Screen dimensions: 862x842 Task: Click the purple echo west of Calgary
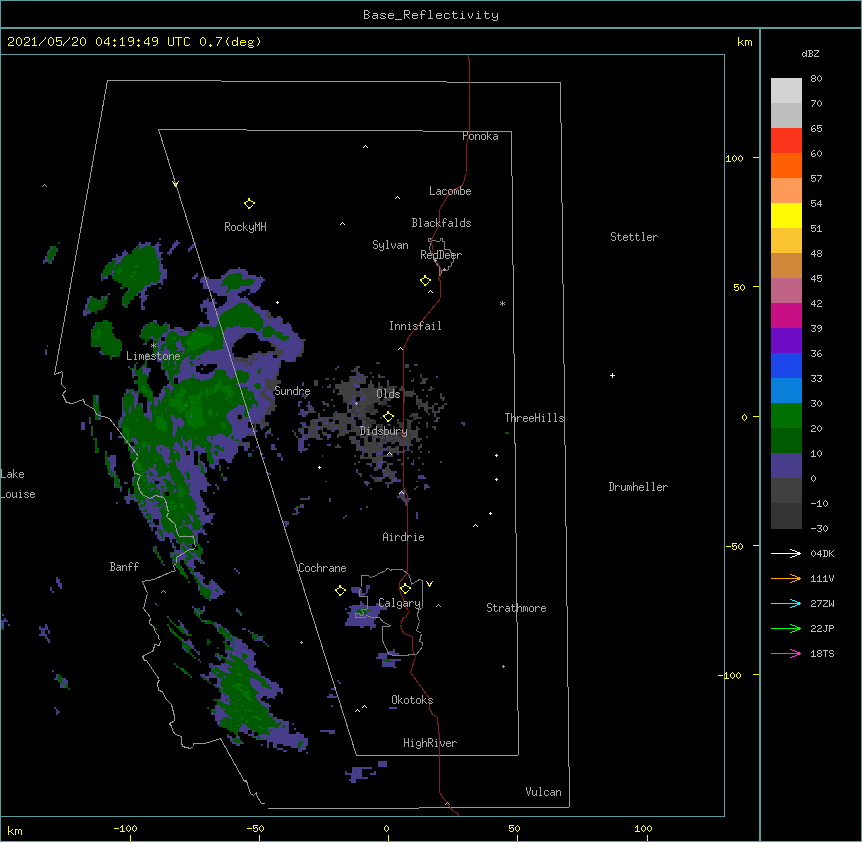[362, 614]
